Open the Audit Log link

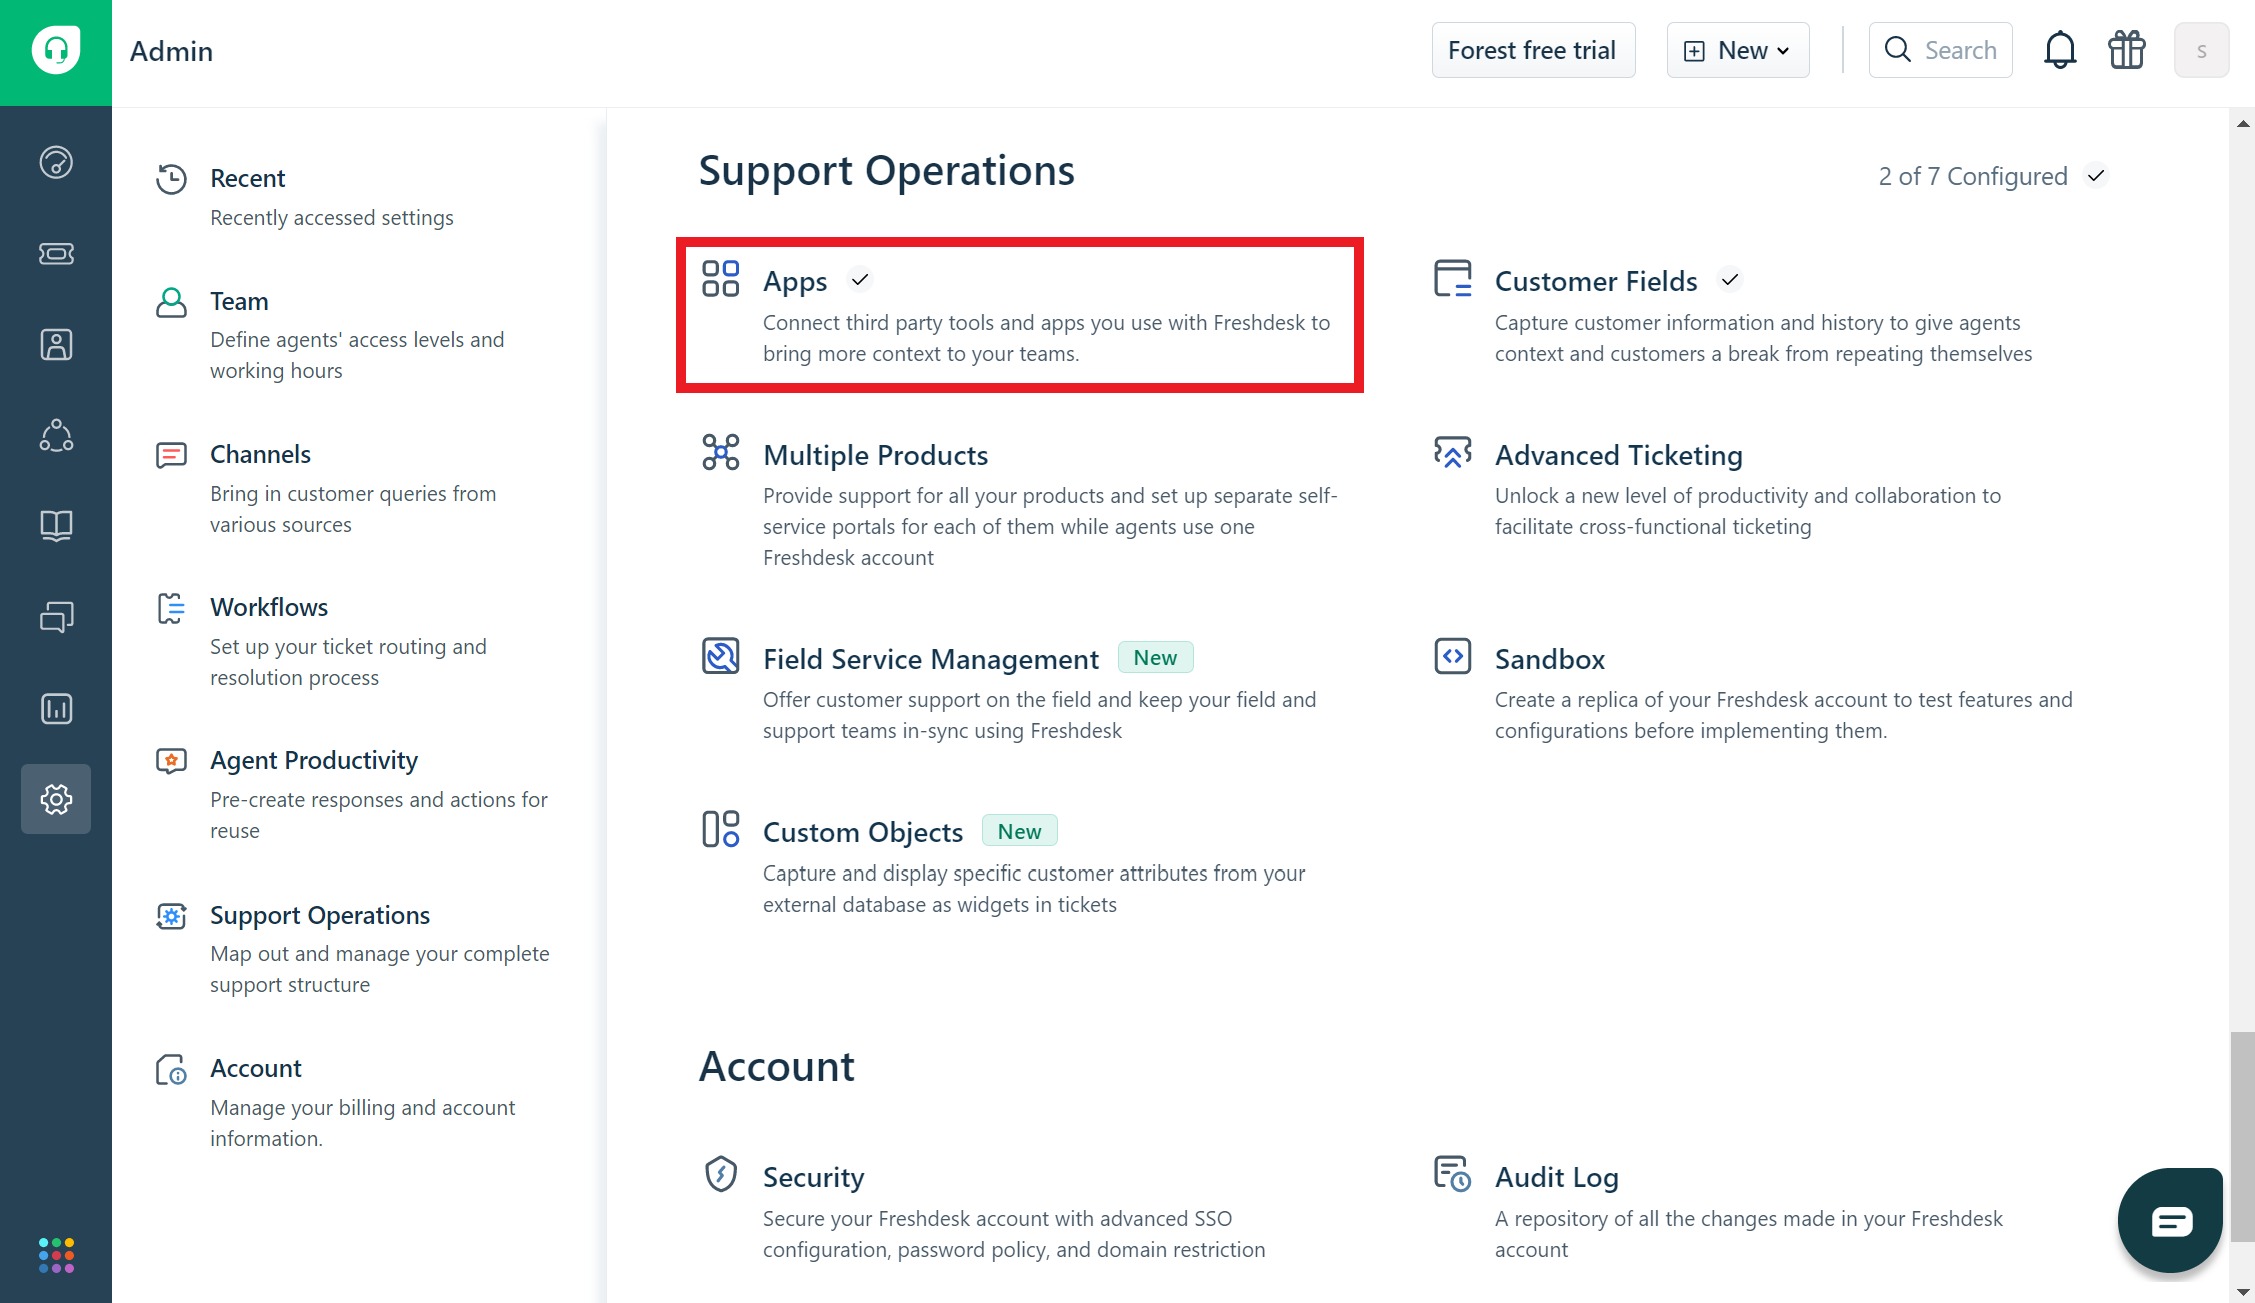(x=1556, y=1177)
